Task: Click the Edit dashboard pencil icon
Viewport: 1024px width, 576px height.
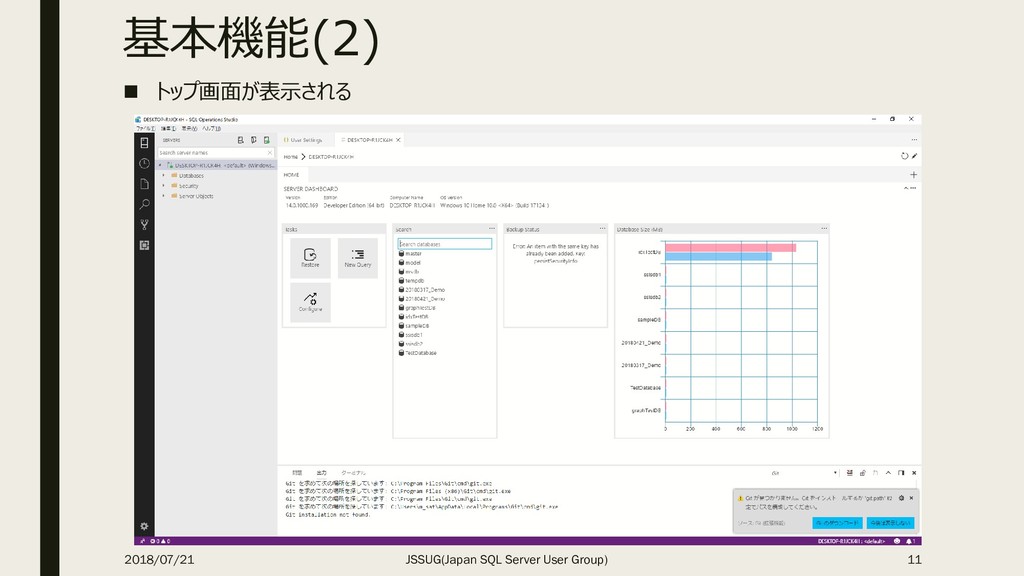Action: pyautogui.click(x=914, y=156)
